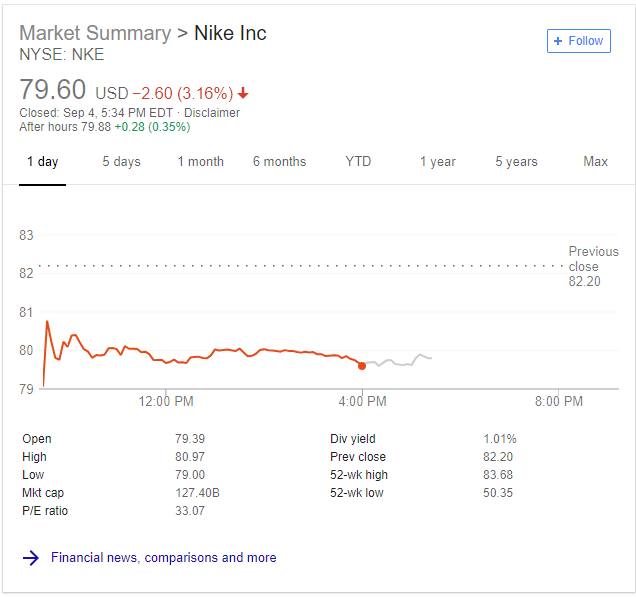Screen dimensions: 636x597
Task: Click the orange dot at 4:00 PM close
Action: coord(362,366)
